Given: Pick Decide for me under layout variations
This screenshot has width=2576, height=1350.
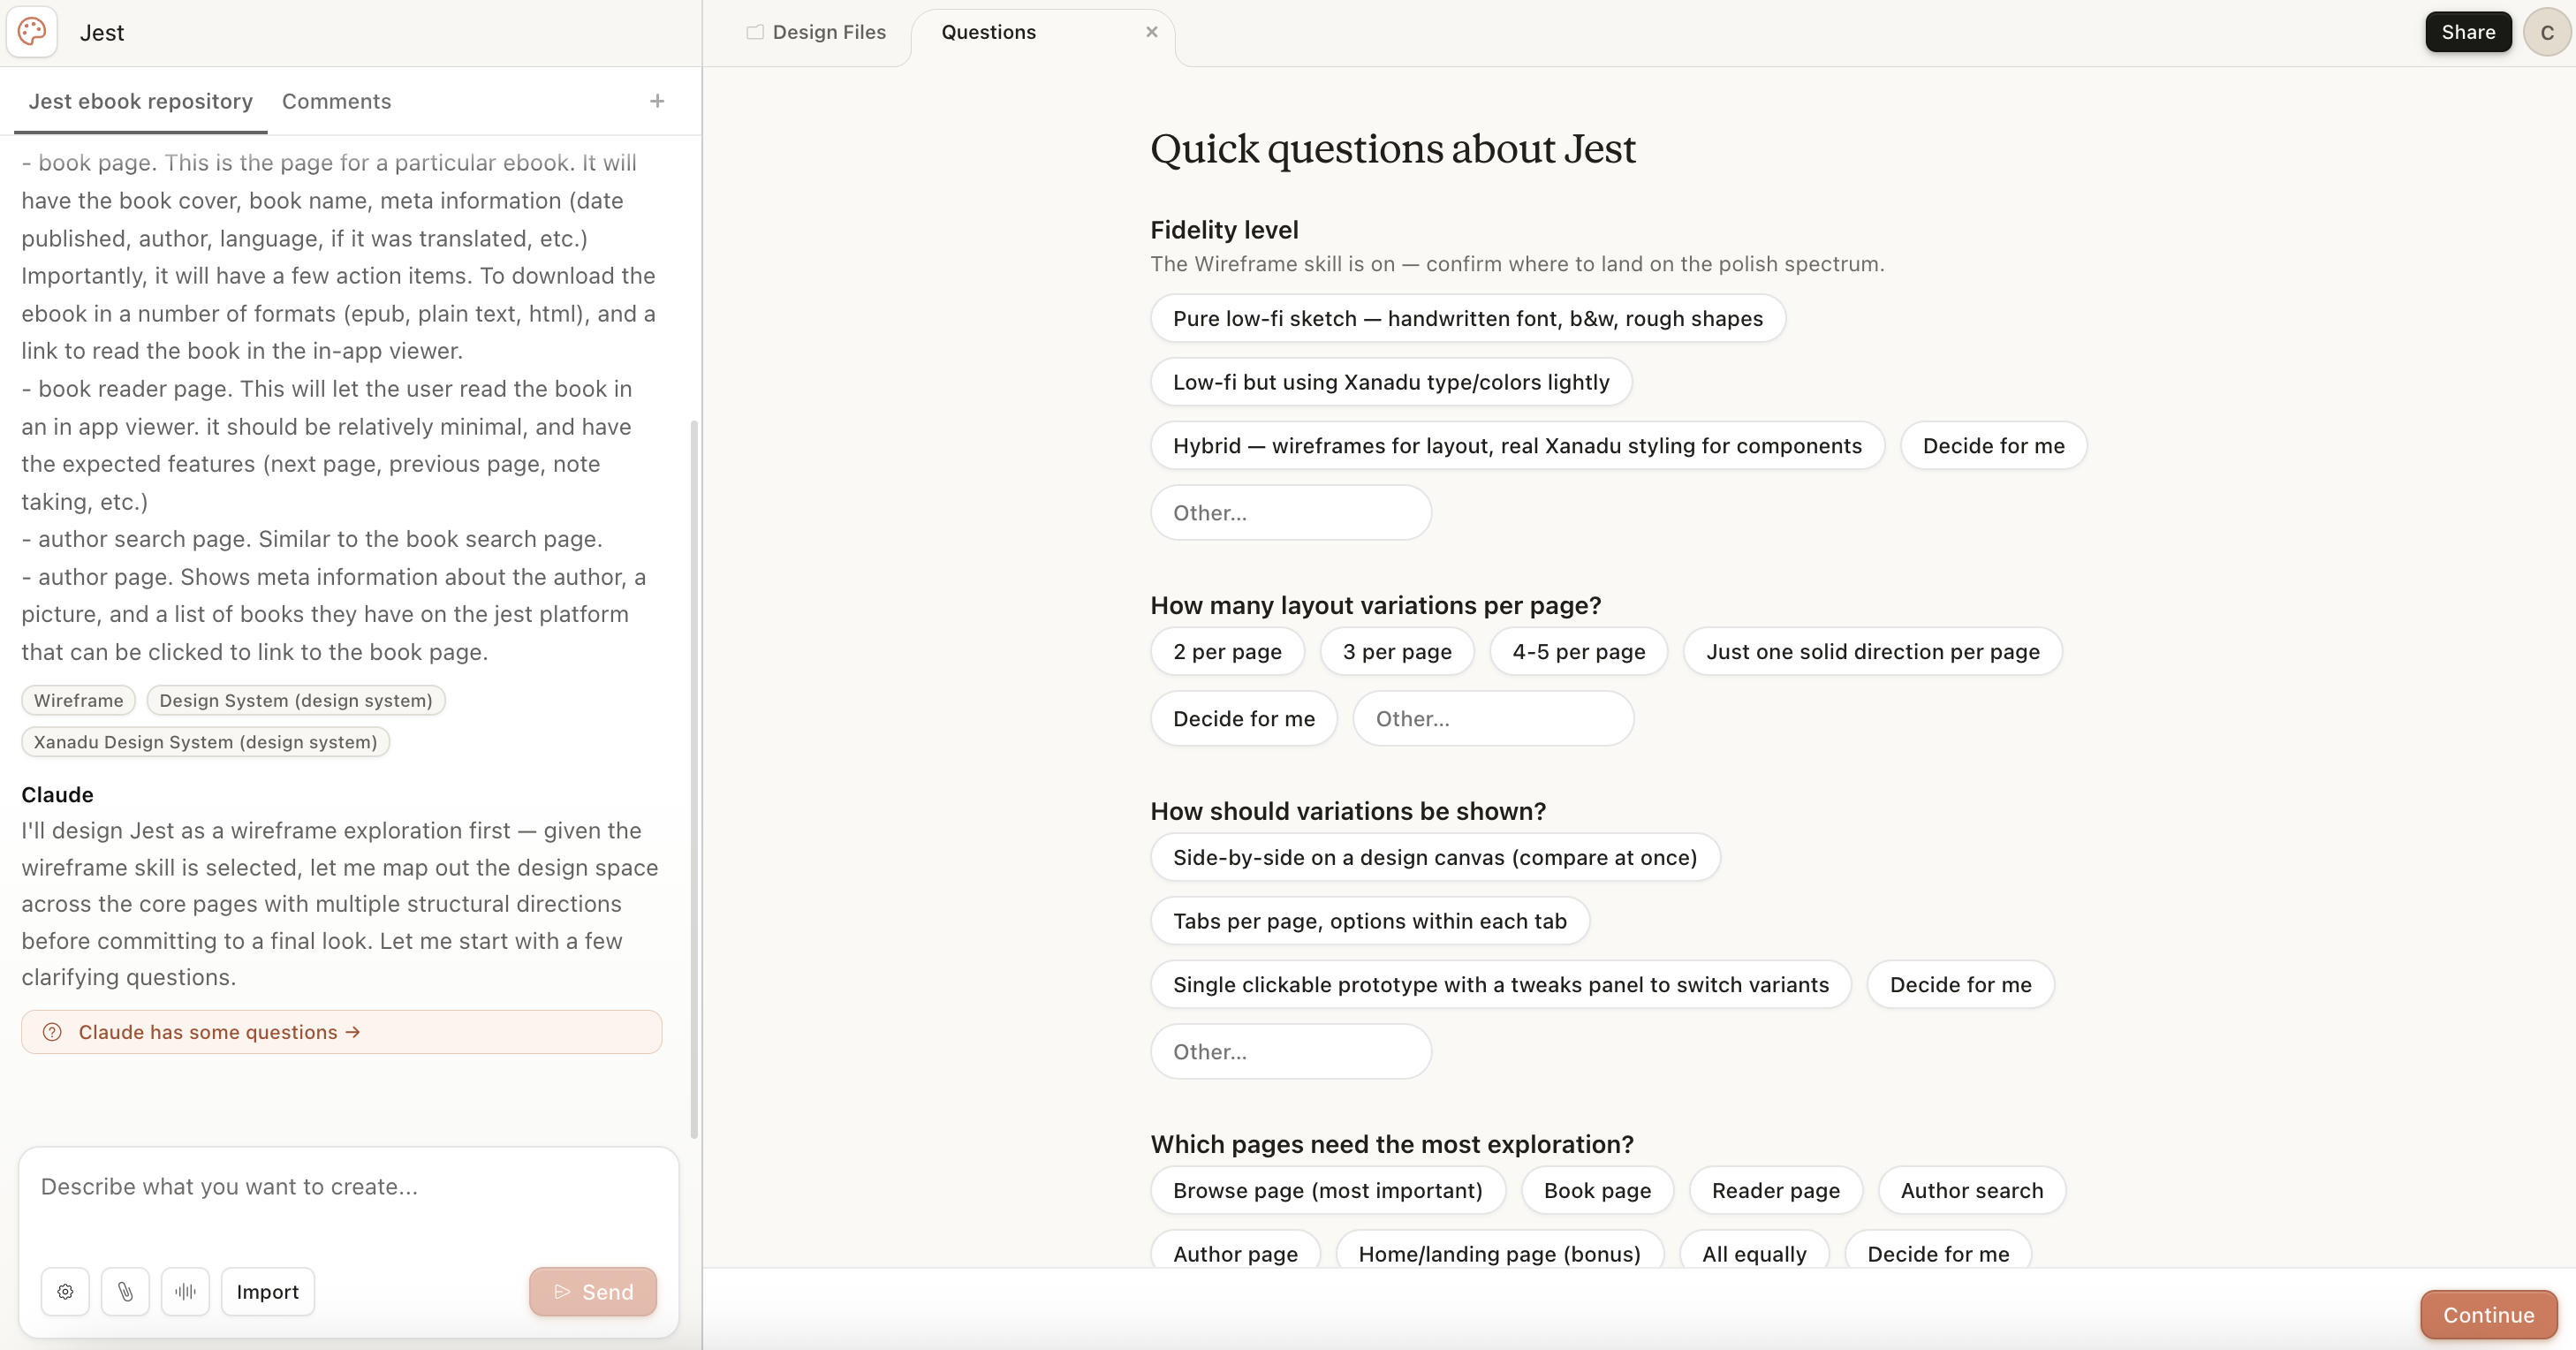Looking at the screenshot, I should 1243,718.
